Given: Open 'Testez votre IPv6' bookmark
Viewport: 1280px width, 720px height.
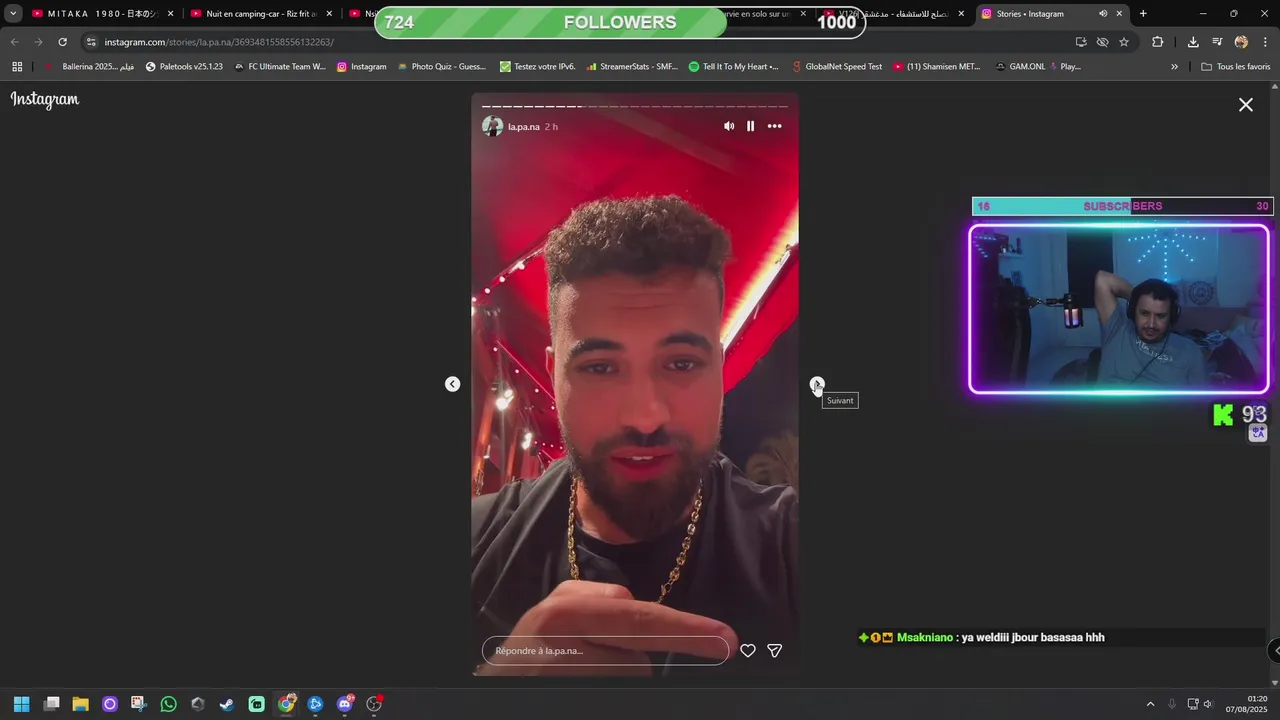Looking at the screenshot, I should tap(537, 67).
